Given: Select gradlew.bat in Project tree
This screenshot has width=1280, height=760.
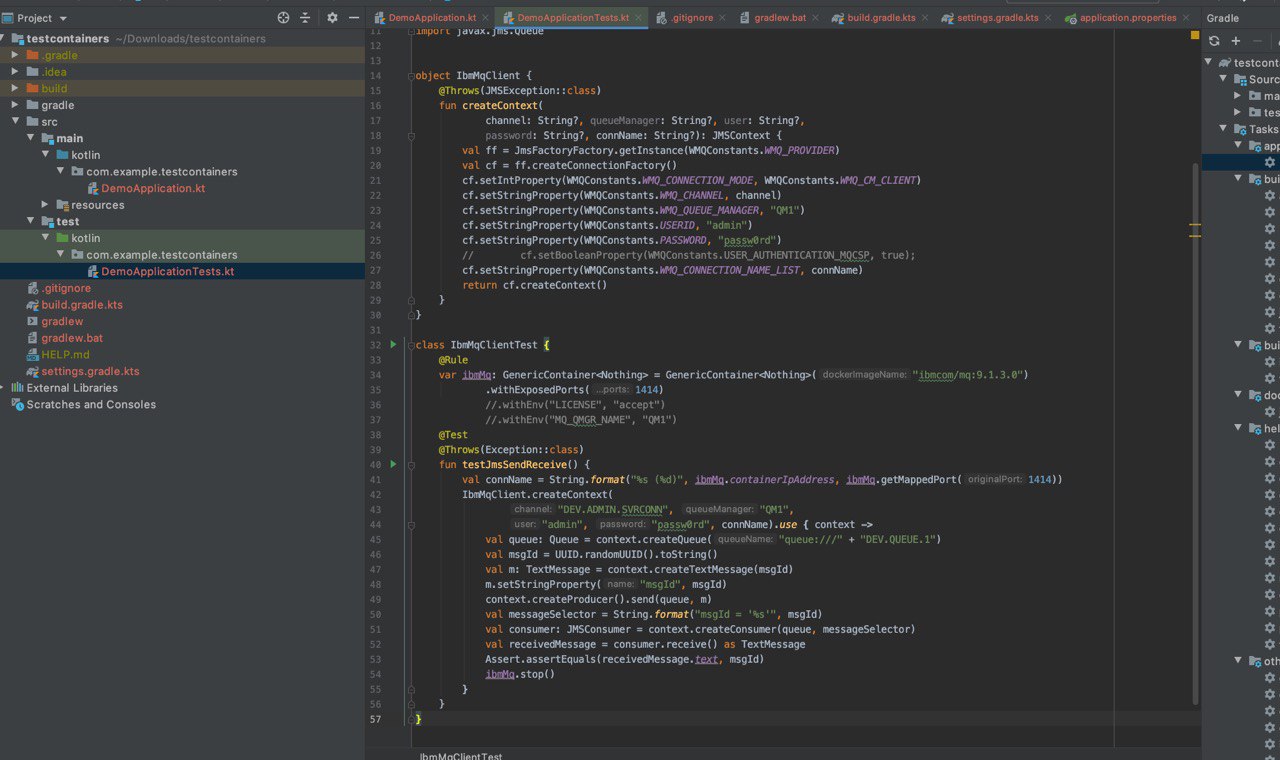Looking at the screenshot, I should (72, 338).
